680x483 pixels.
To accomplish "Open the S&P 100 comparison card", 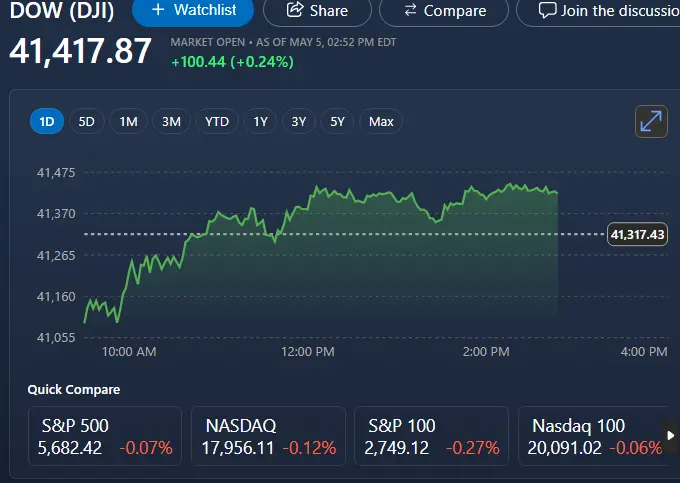I will [x=431, y=436].
